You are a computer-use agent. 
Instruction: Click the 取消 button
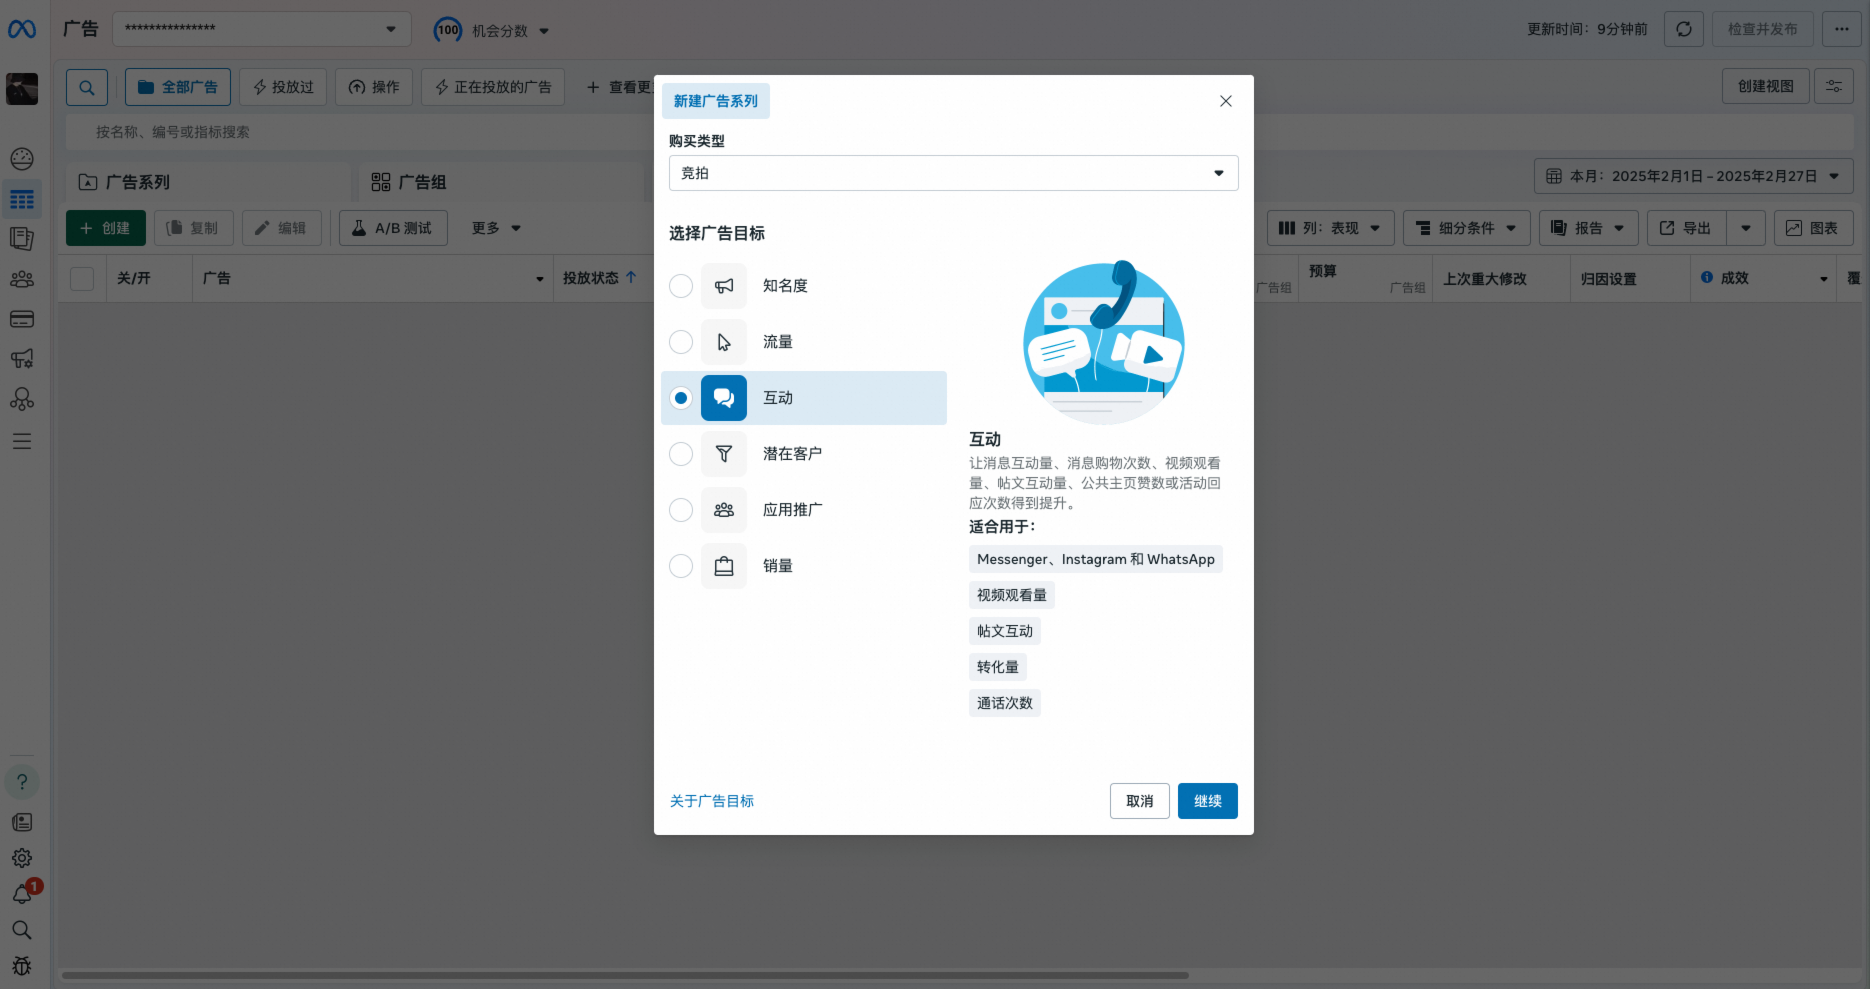[x=1140, y=801]
